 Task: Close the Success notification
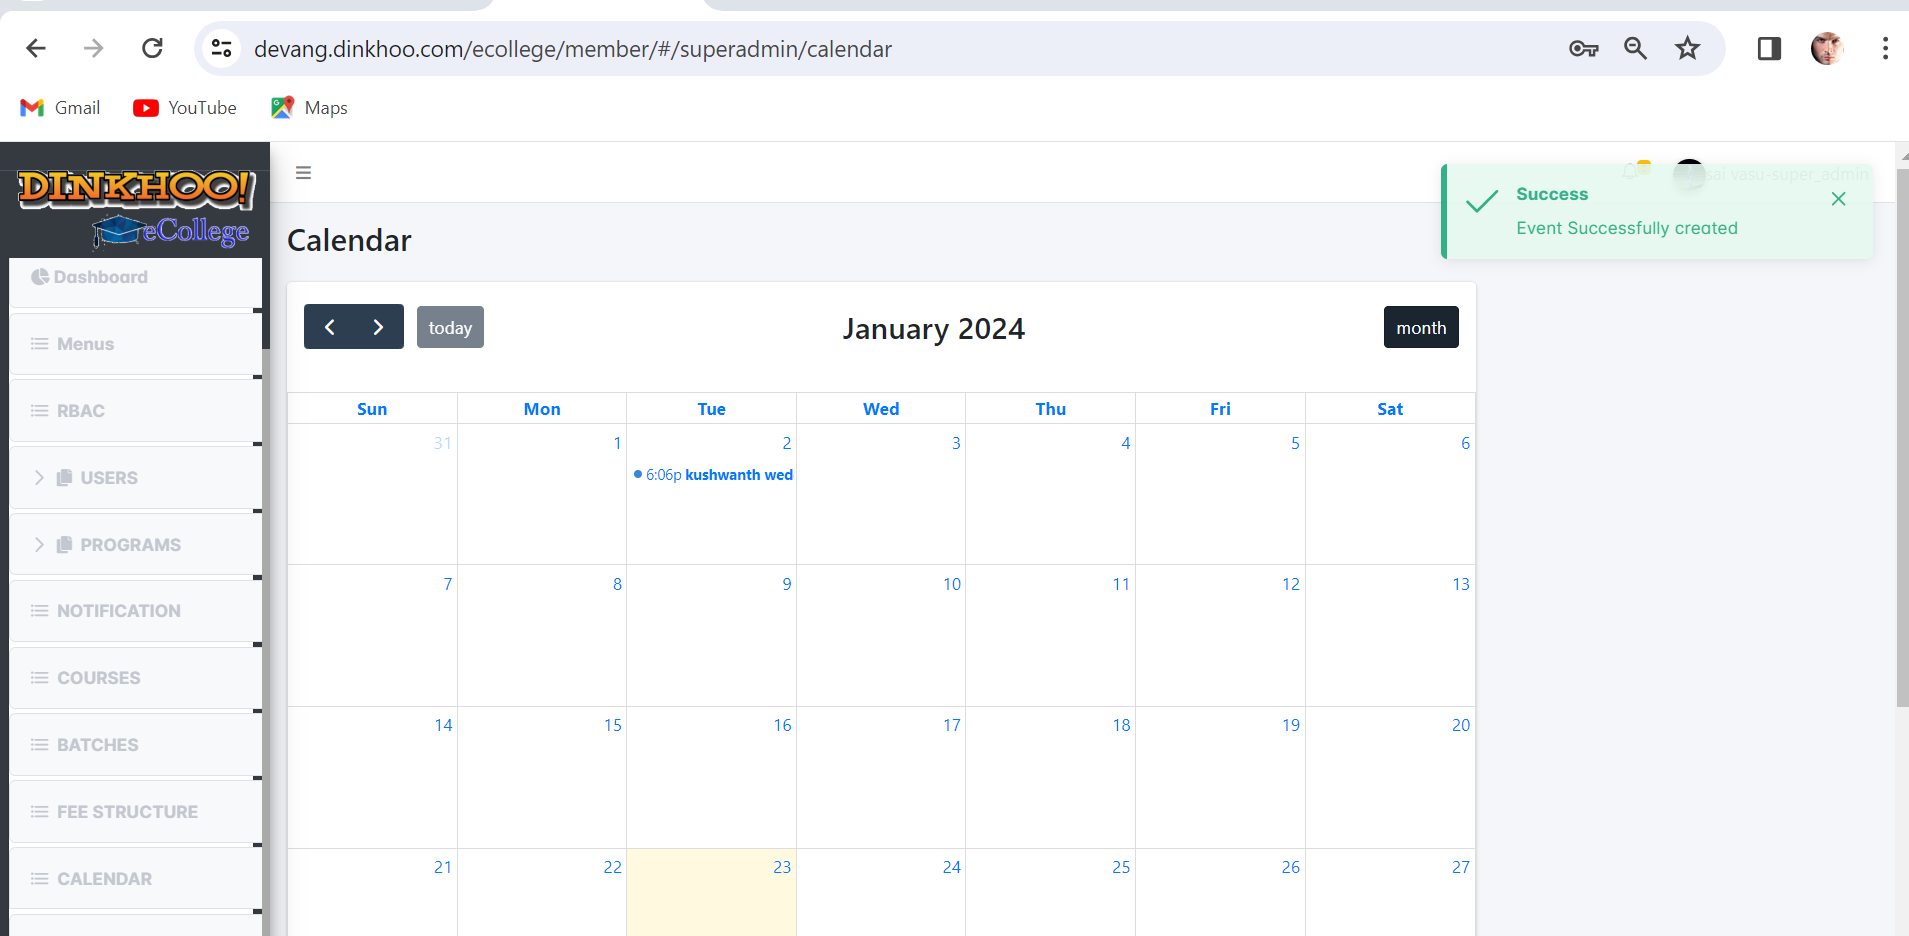click(x=1838, y=199)
